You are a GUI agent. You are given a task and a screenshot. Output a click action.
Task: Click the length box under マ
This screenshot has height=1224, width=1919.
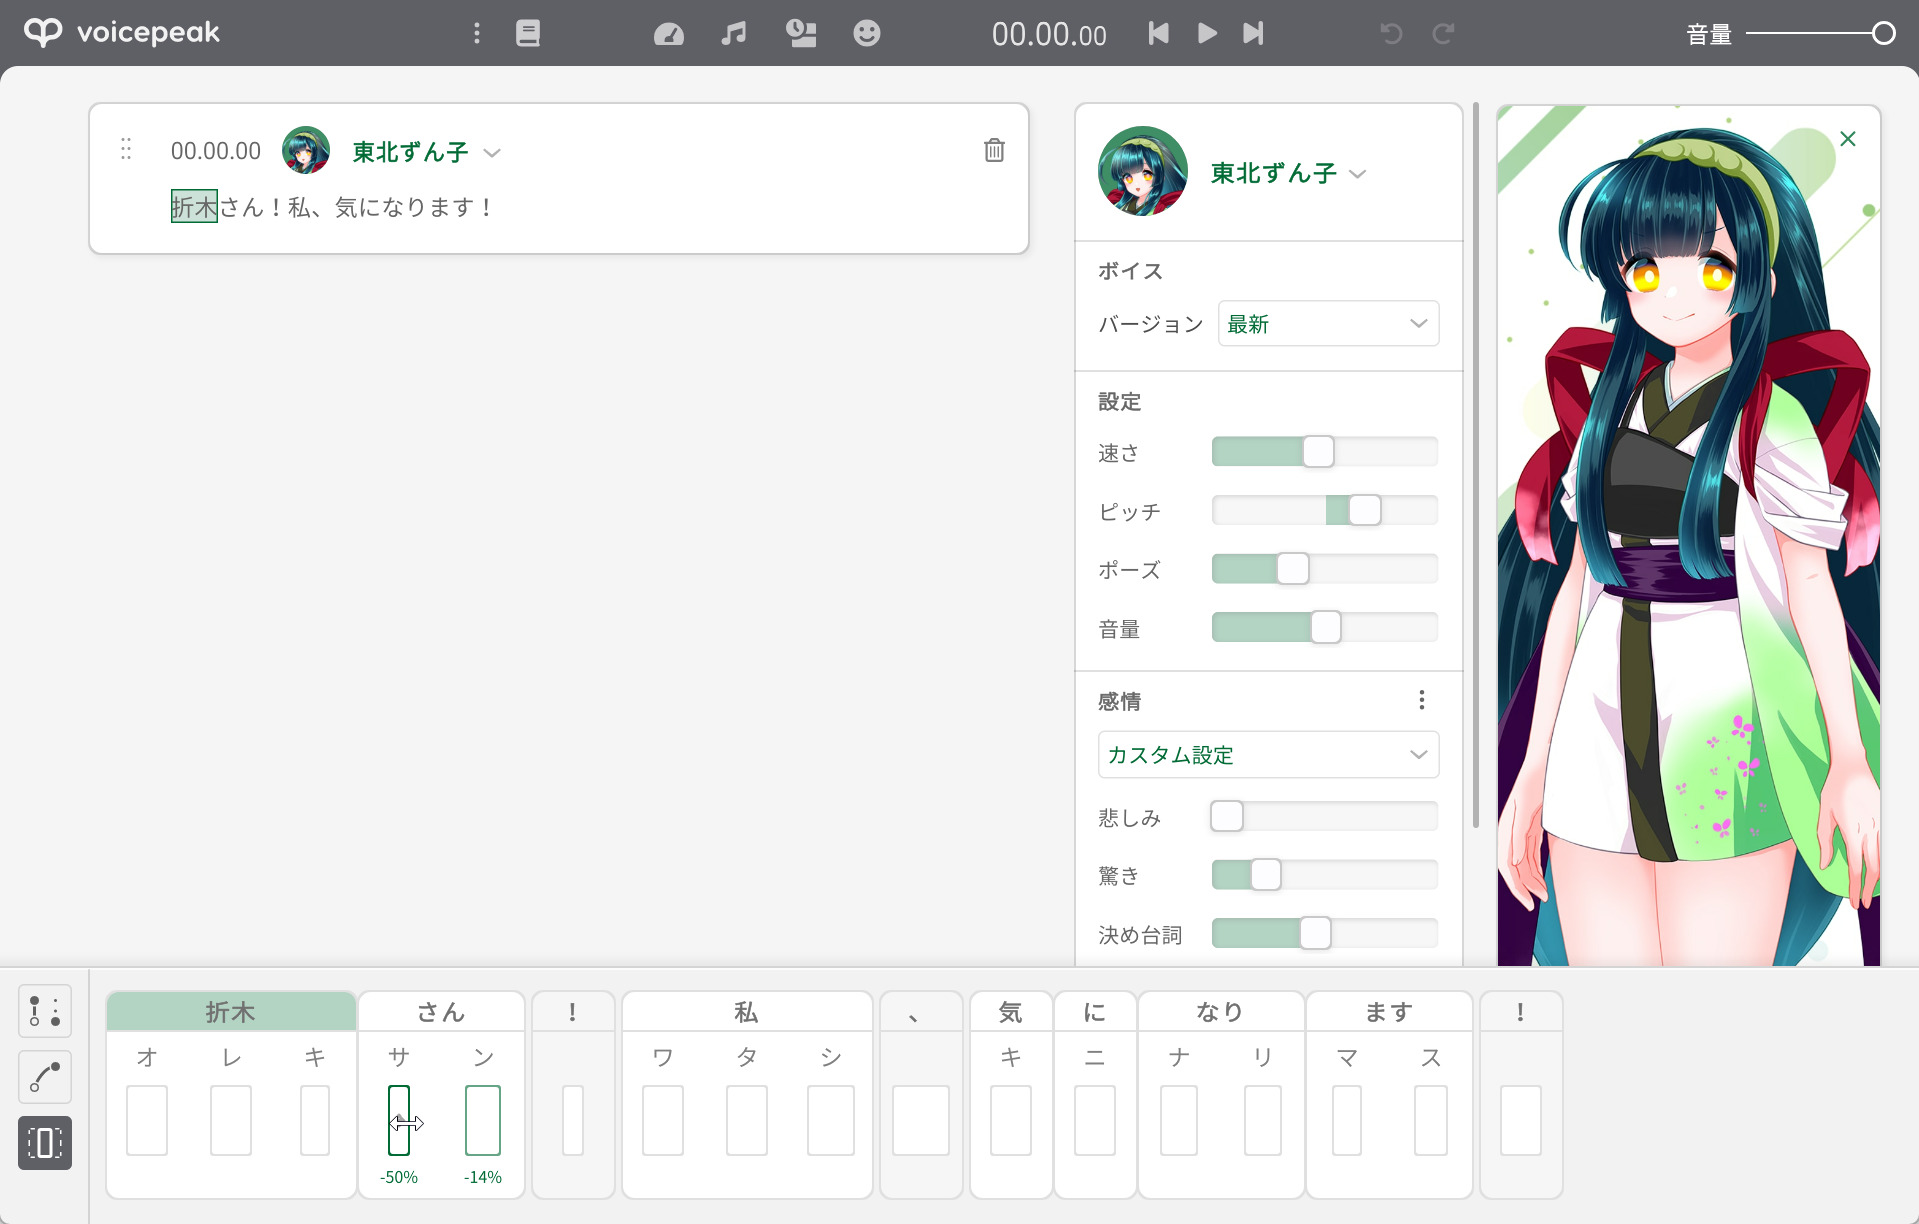tap(1347, 1120)
